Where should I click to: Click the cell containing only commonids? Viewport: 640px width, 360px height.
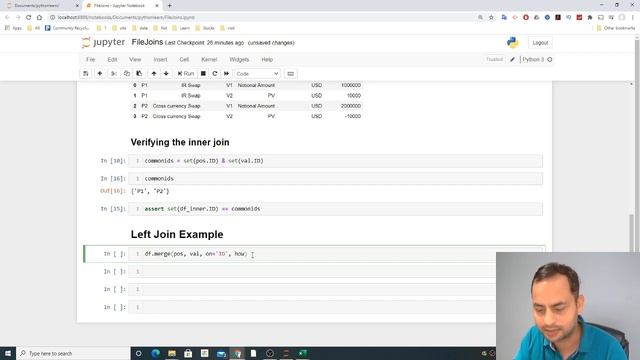coord(336,178)
